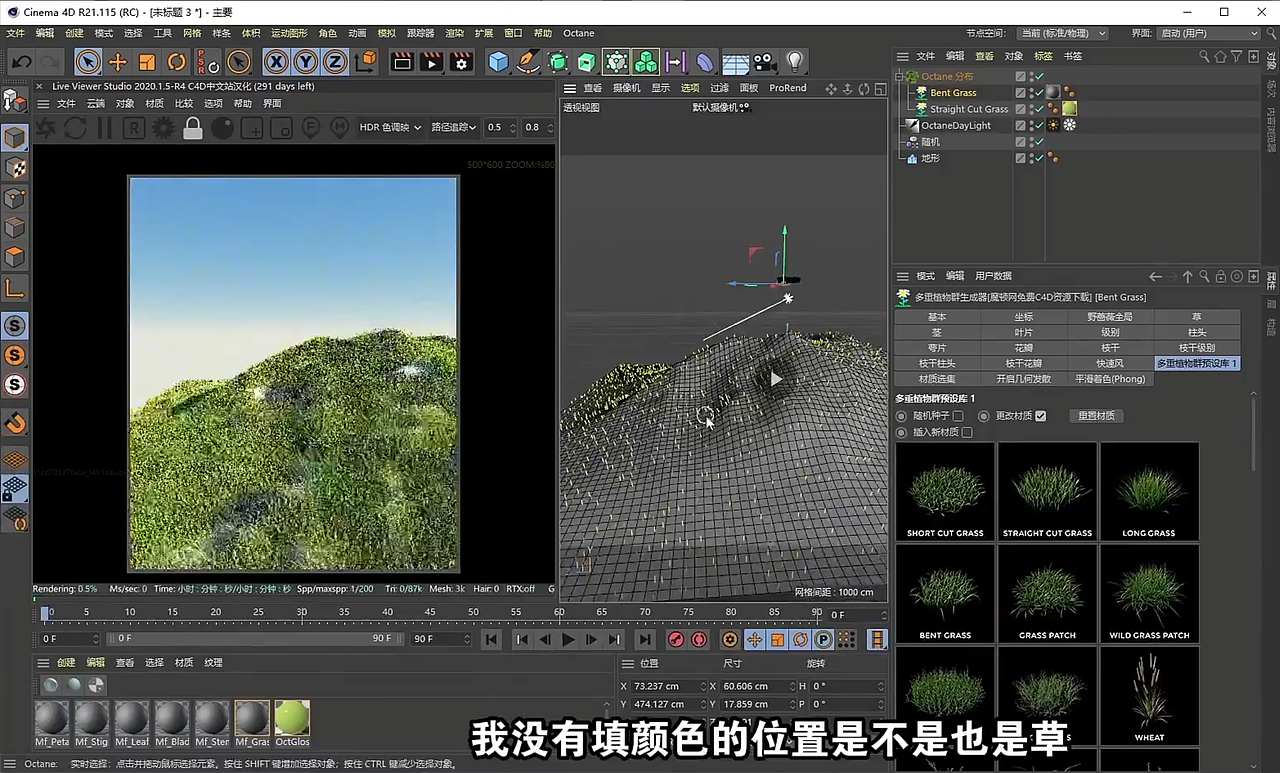Viewport: 1280px width, 773px height.
Task: Uncheck the 更改材质 checkbox
Action: 1040,415
